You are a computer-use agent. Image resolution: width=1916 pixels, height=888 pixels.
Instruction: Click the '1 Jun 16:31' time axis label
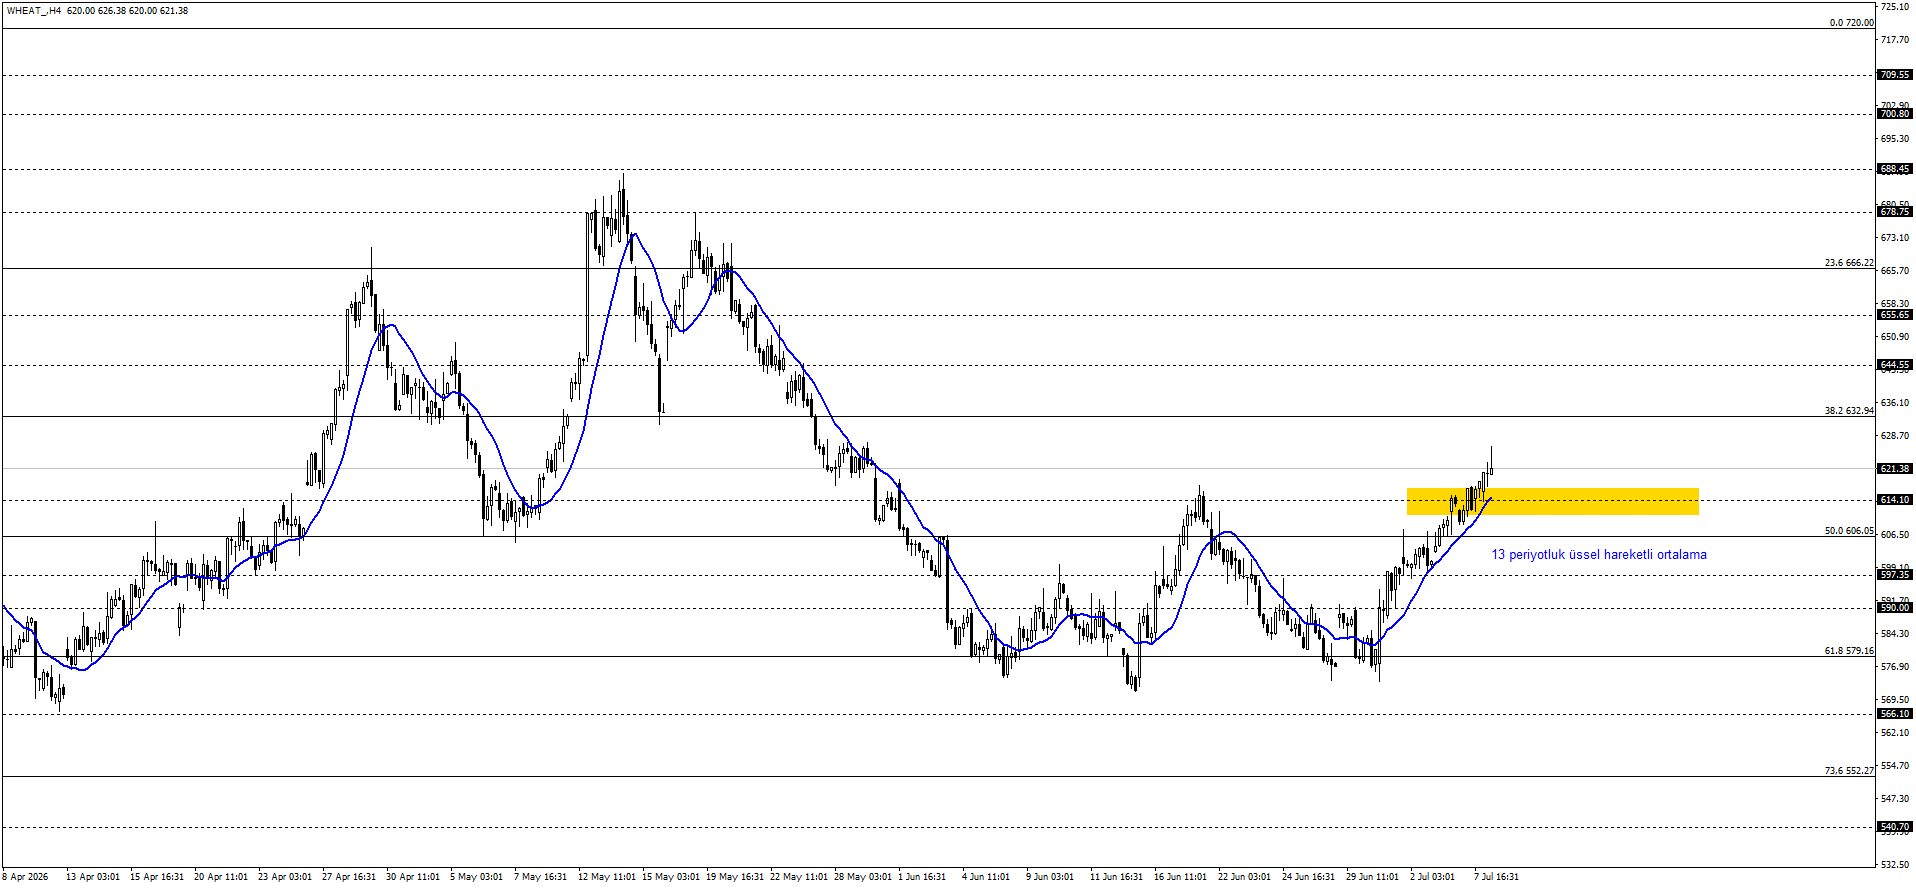click(922, 877)
